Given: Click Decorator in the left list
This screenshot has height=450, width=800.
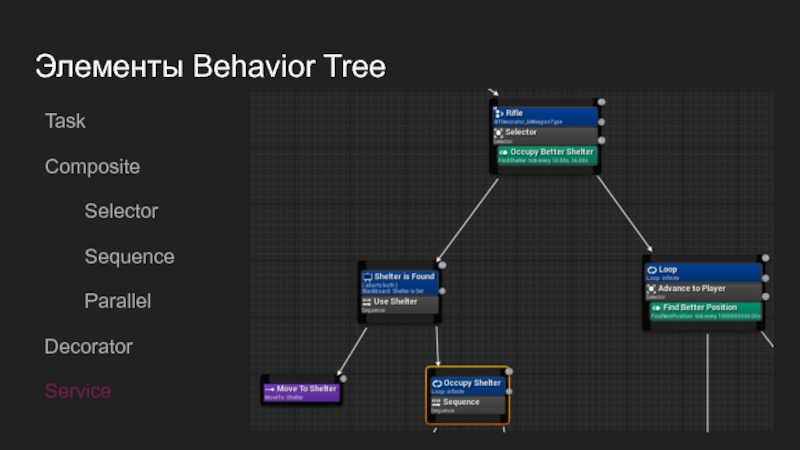Looking at the screenshot, I should point(88,346).
